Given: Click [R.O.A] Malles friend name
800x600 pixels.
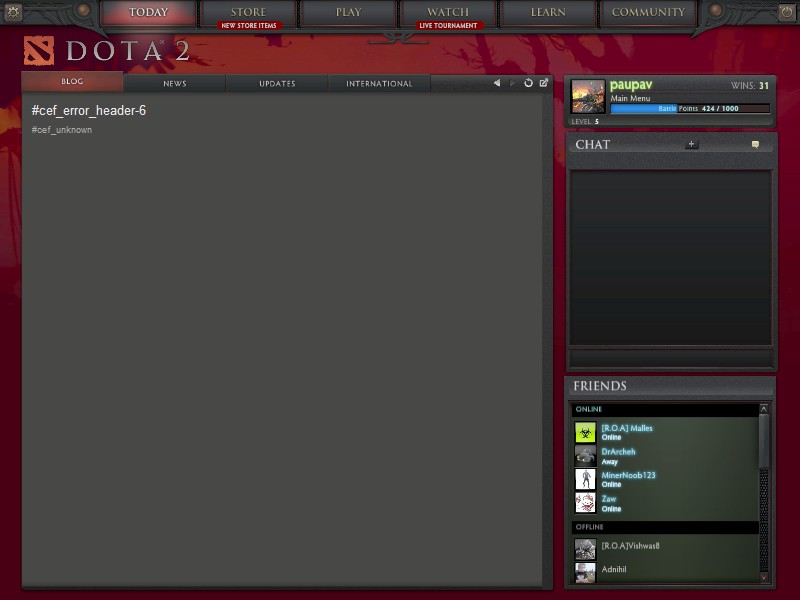Looking at the screenshot, I should click(x=627, y=428).
